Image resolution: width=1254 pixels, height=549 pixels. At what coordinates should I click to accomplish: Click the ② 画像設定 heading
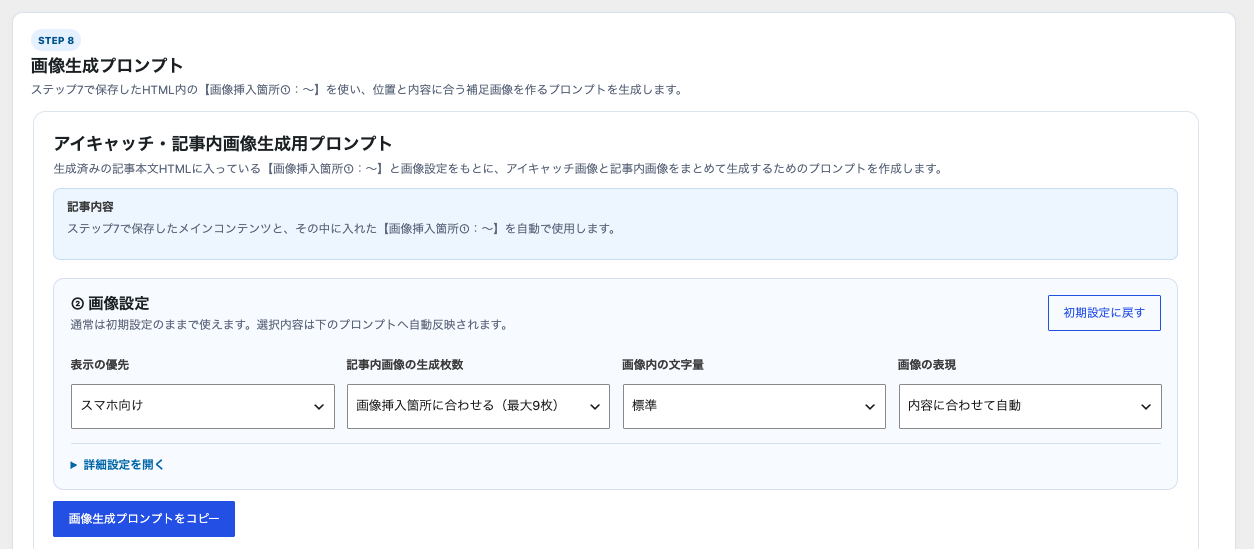[x=110, y=303]
